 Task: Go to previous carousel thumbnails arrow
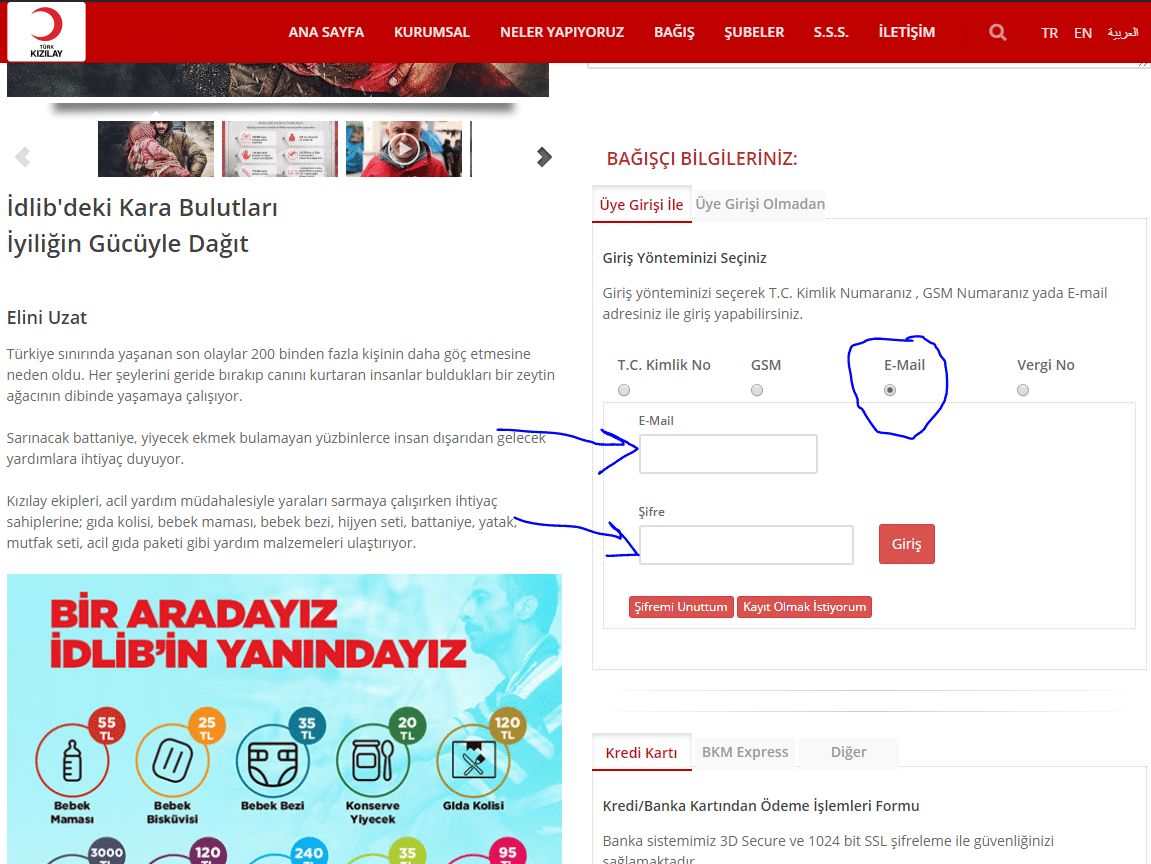click(x=23, y=156)
